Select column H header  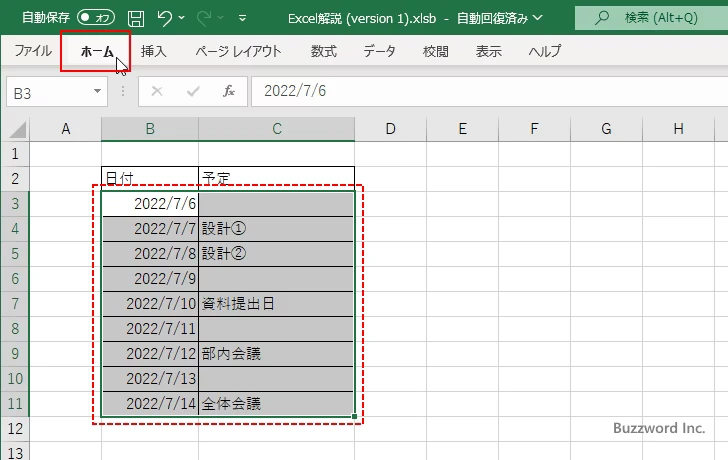click(678, 129)
